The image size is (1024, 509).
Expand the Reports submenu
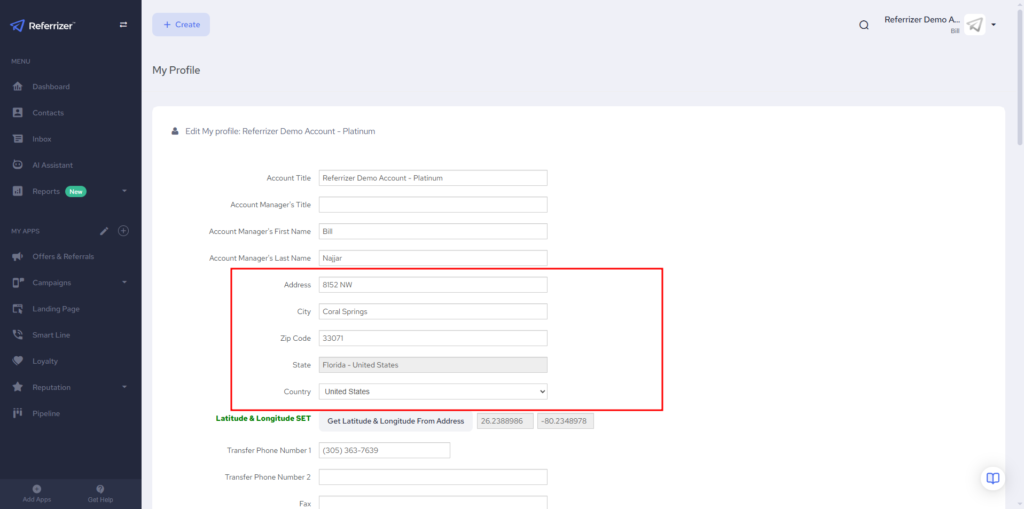[124, 191]
